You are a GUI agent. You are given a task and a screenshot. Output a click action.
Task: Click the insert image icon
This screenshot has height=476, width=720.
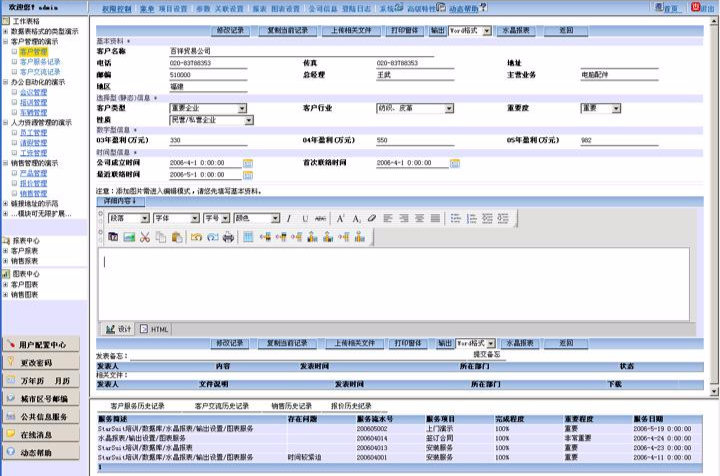129,237
